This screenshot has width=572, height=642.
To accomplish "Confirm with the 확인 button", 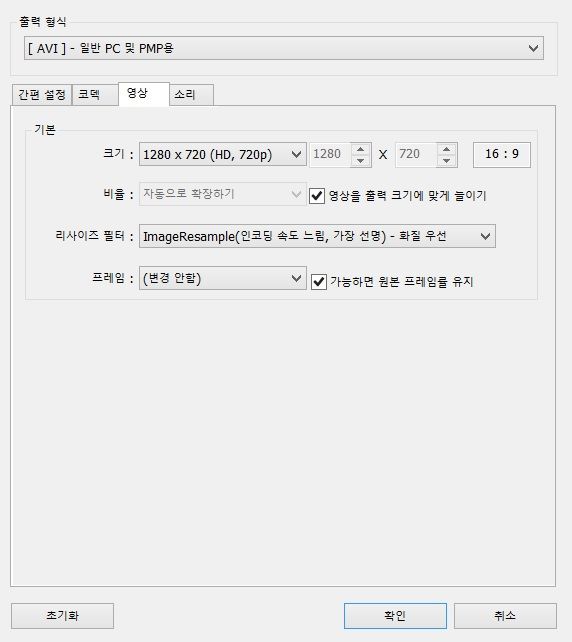I will click(x=395, y=615).
